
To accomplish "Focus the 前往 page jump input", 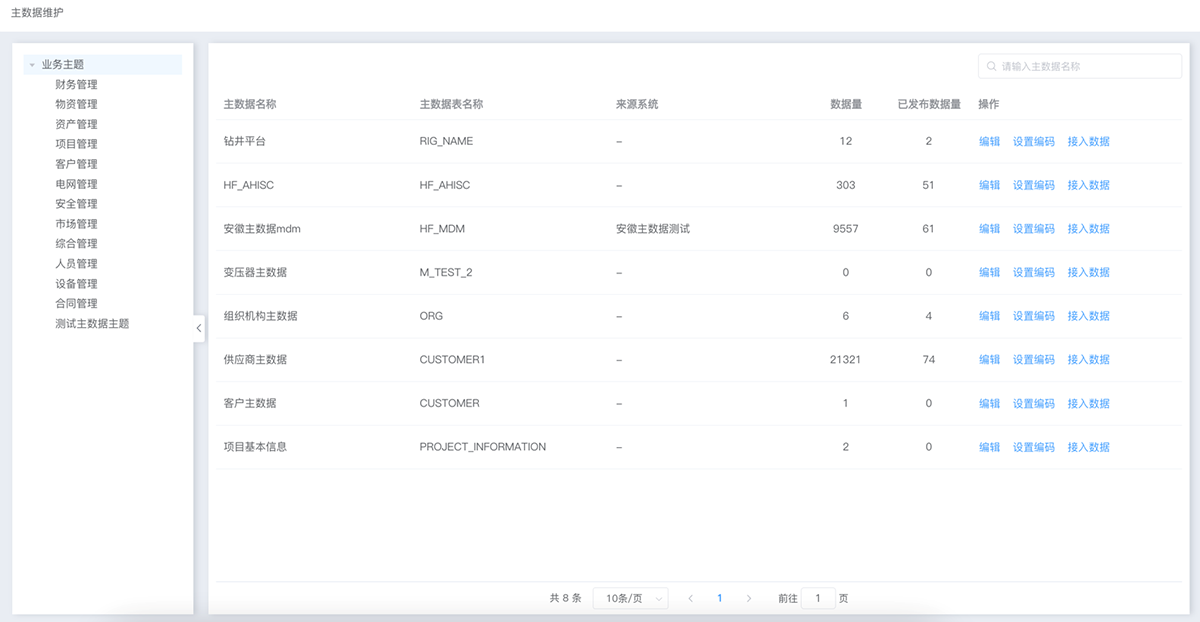I will (818, 598).
